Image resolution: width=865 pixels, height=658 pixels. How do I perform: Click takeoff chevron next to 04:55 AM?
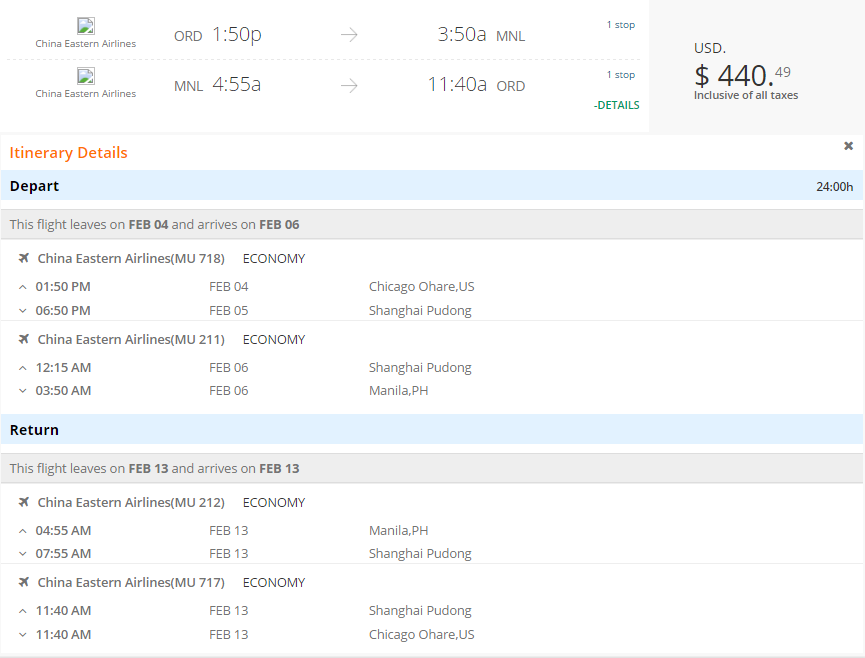(23, 531)
